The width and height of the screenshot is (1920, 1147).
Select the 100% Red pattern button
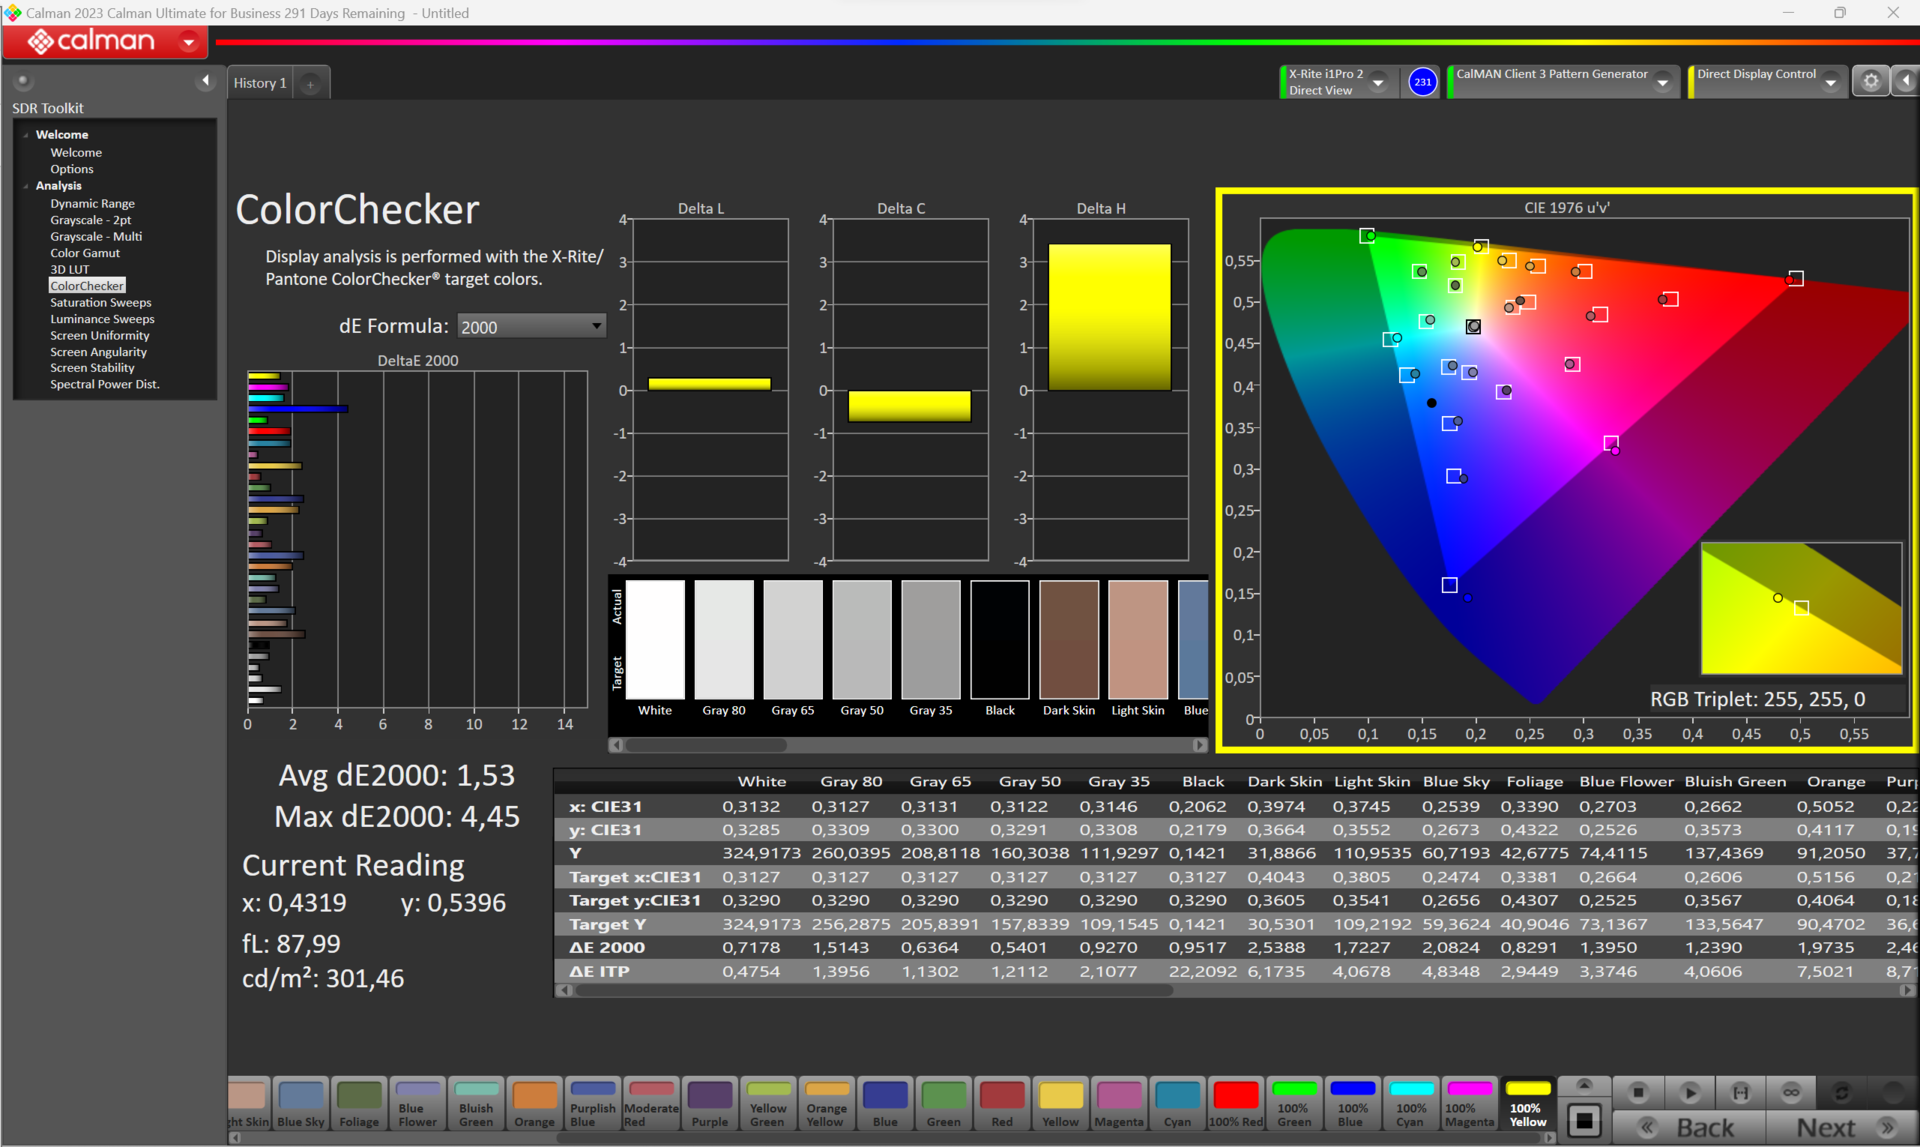[1236, 1104]
